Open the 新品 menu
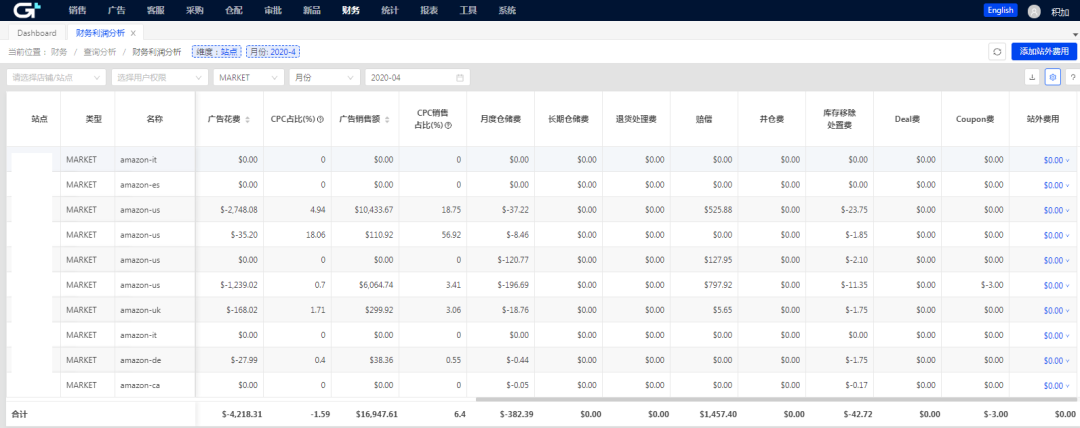The image size is (1080, 428). click(x=311, y=10)
